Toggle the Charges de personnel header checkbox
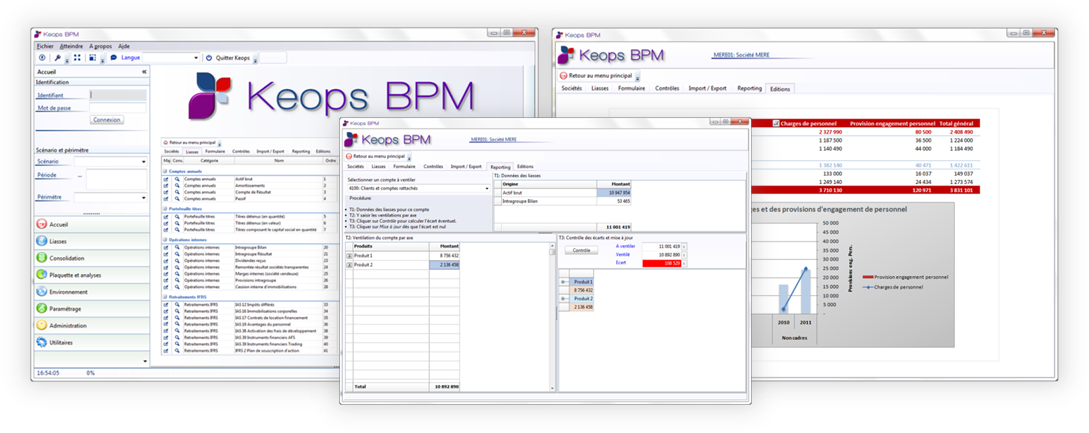 click(x=776, y=123)
